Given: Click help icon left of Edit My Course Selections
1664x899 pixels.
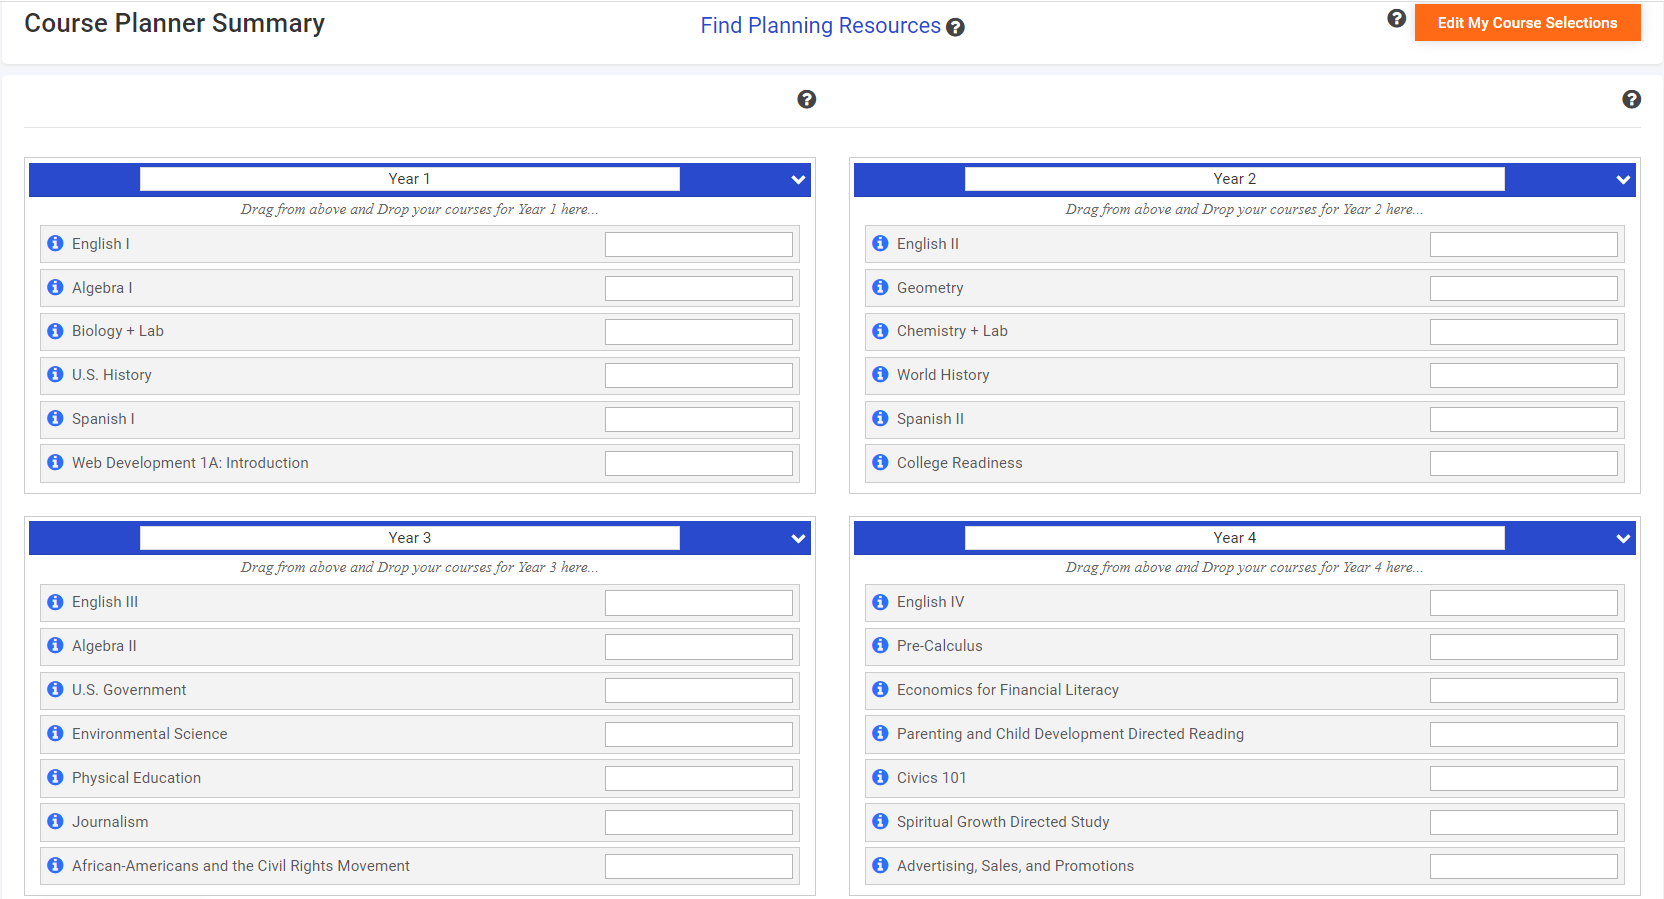Looking at the screenshot, I should [x=1397, y=18].
